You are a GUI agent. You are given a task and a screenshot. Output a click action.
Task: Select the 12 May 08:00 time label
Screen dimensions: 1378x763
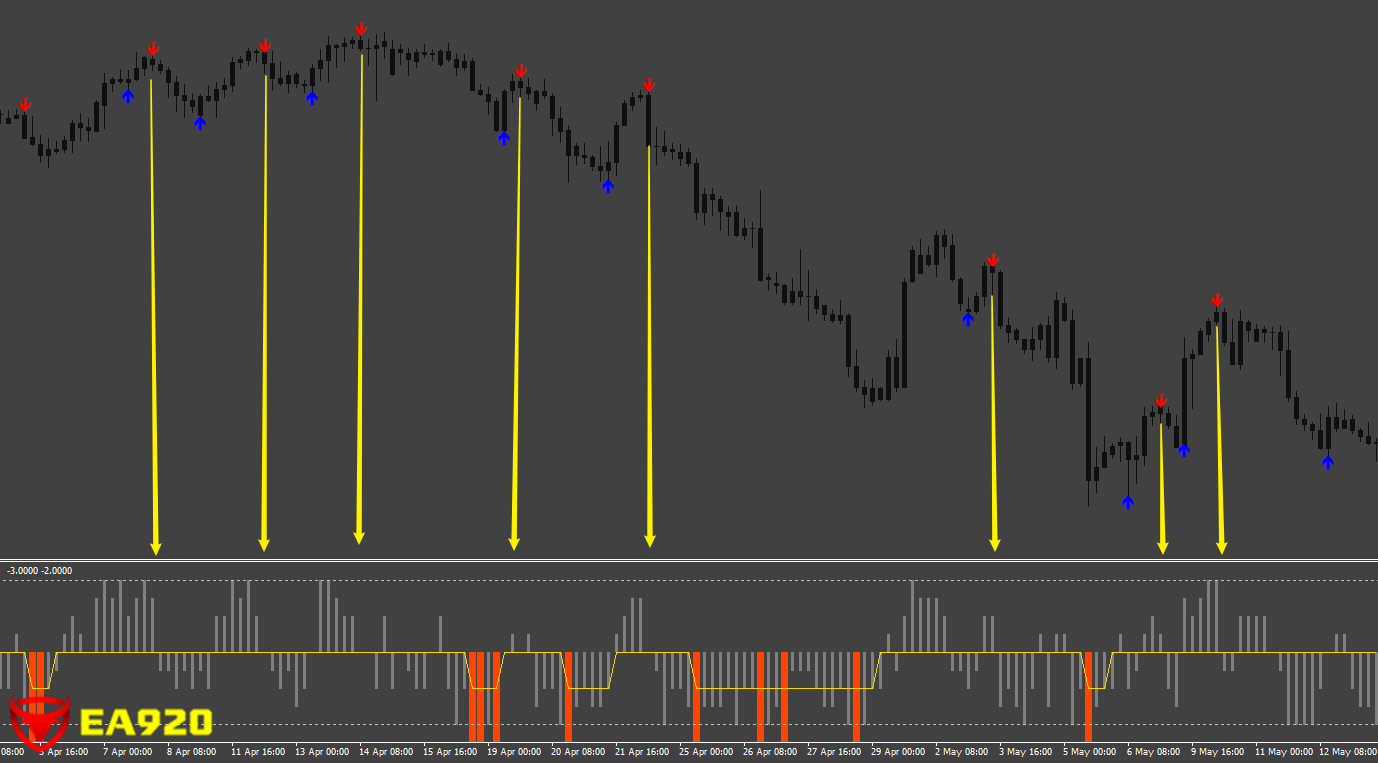tap(1346, 752)
